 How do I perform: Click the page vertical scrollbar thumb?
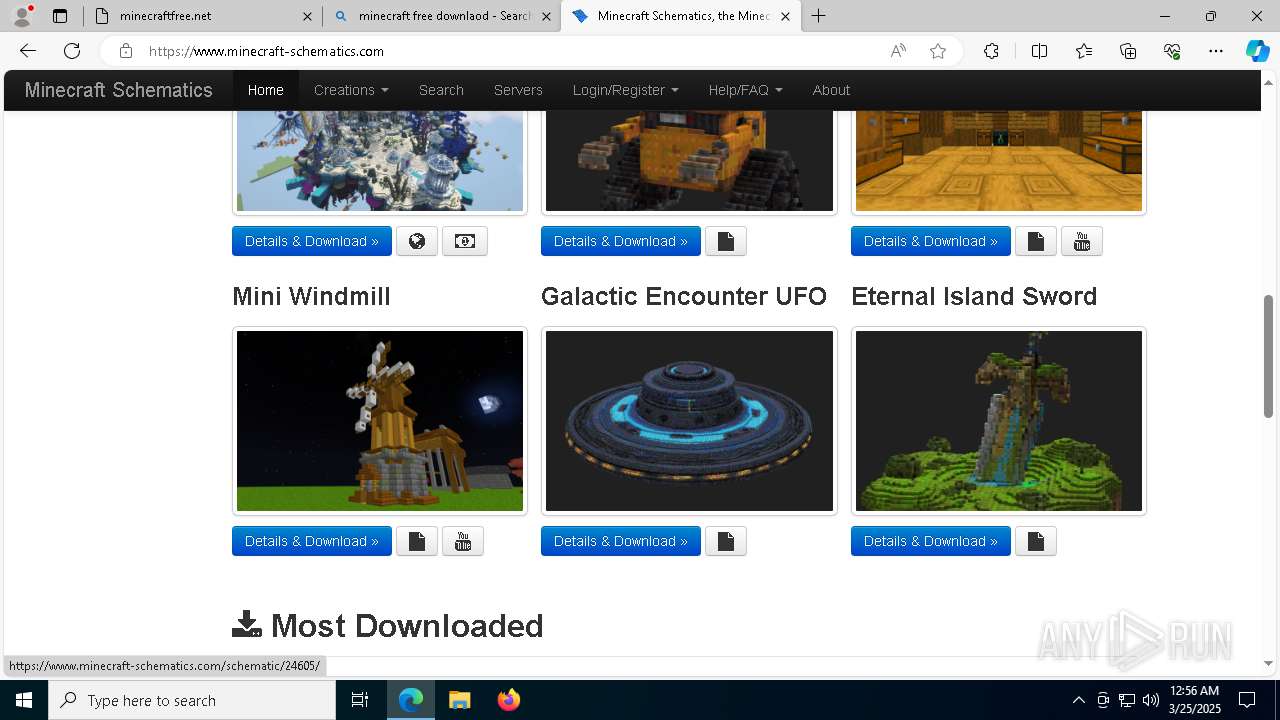click(x=1268, y=357)
